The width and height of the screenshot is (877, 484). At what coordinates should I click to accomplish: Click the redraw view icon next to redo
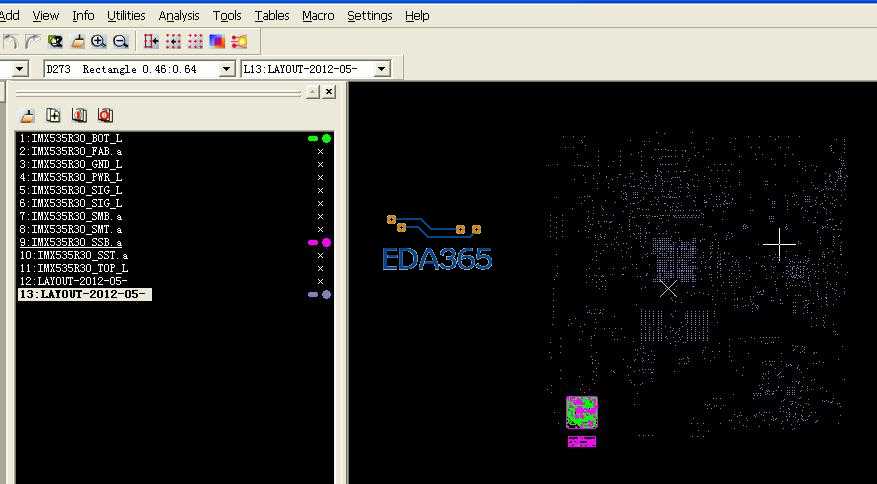click(55, 41)
